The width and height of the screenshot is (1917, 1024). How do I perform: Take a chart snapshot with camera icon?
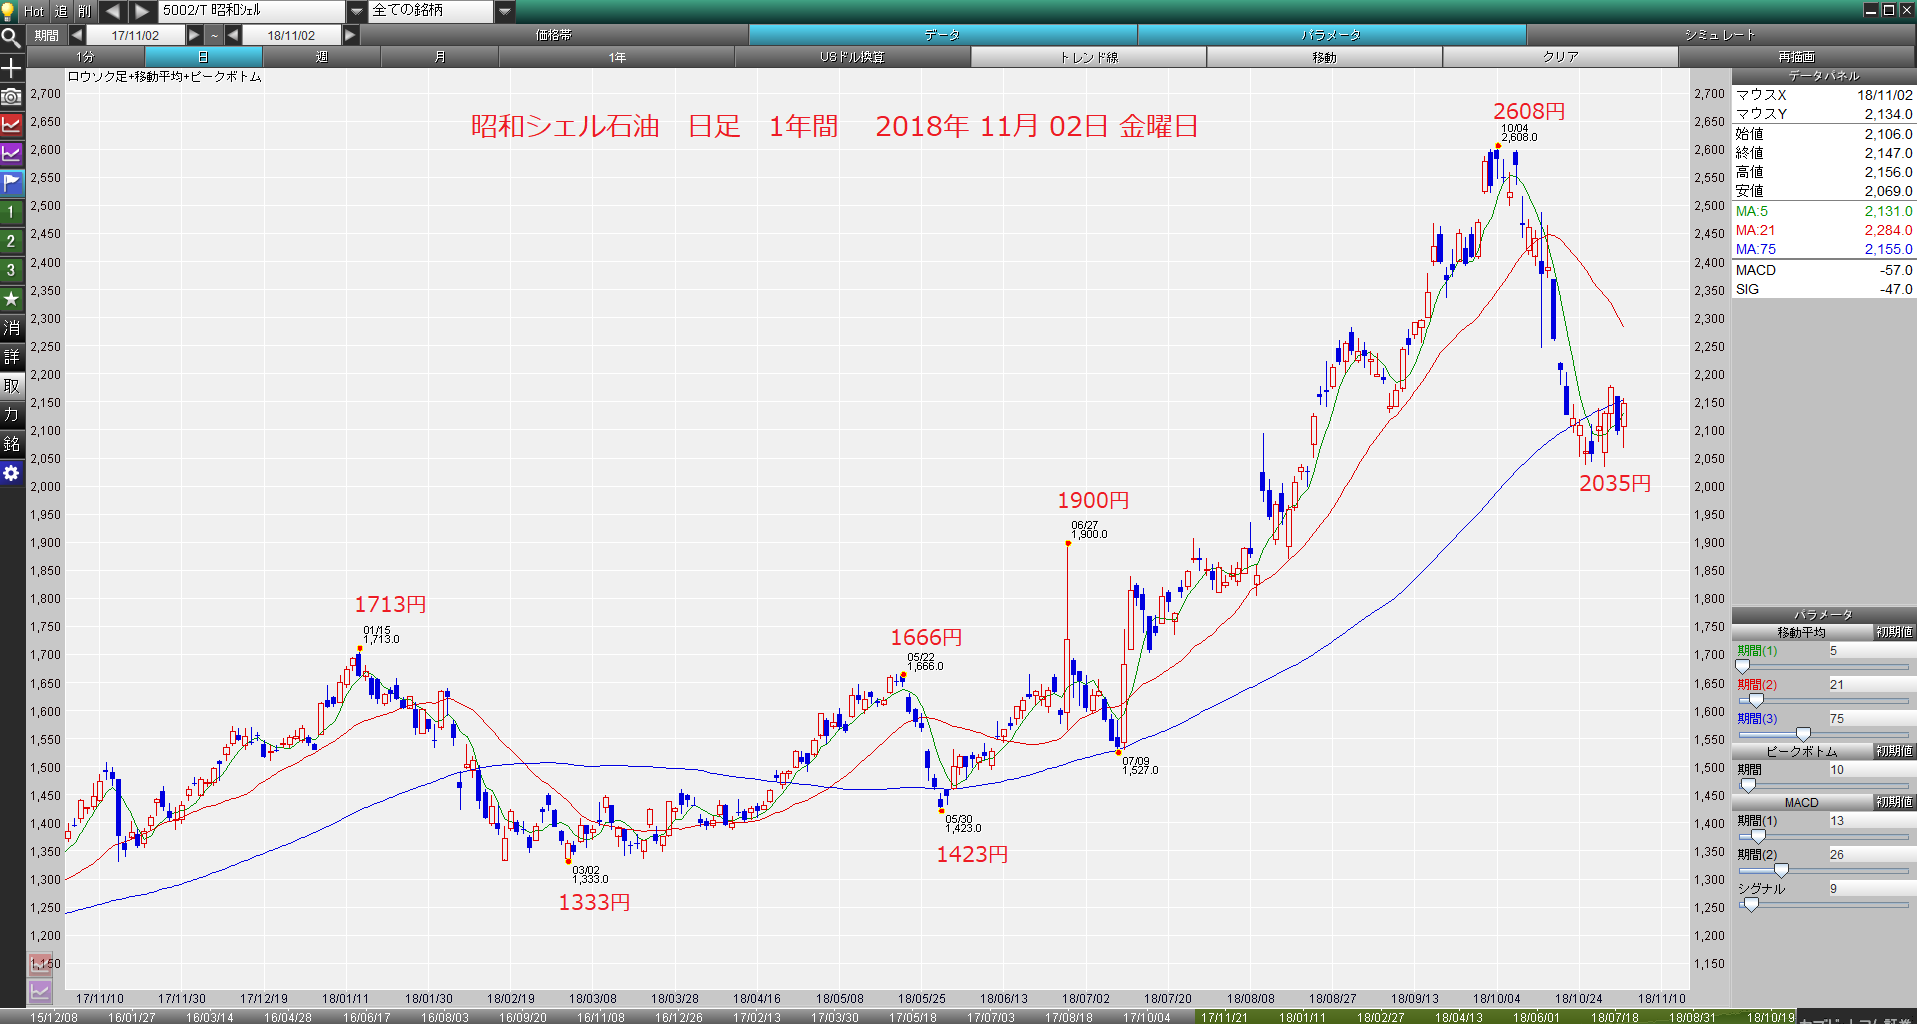[11, 97]
